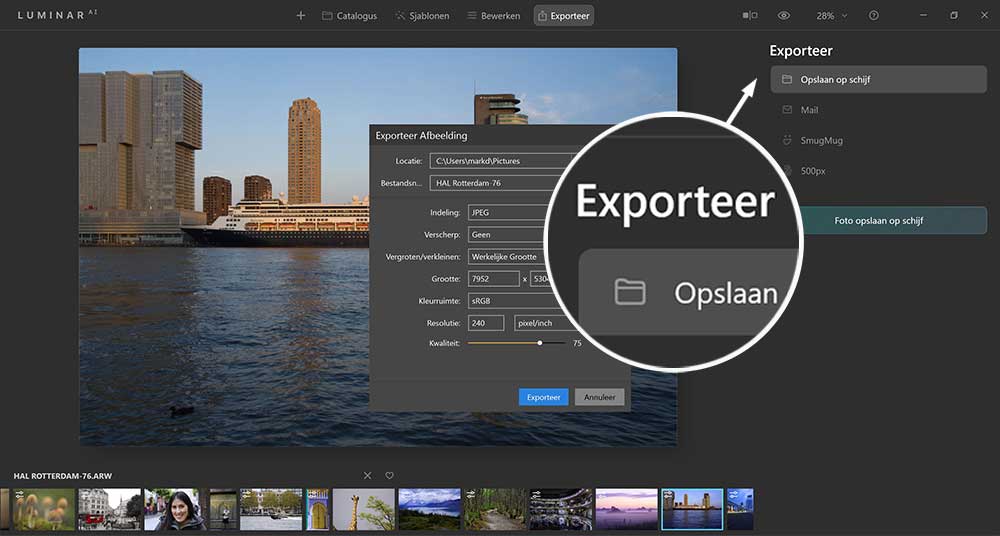Open the pixel/inch unit dropdown

click(542, 323)
